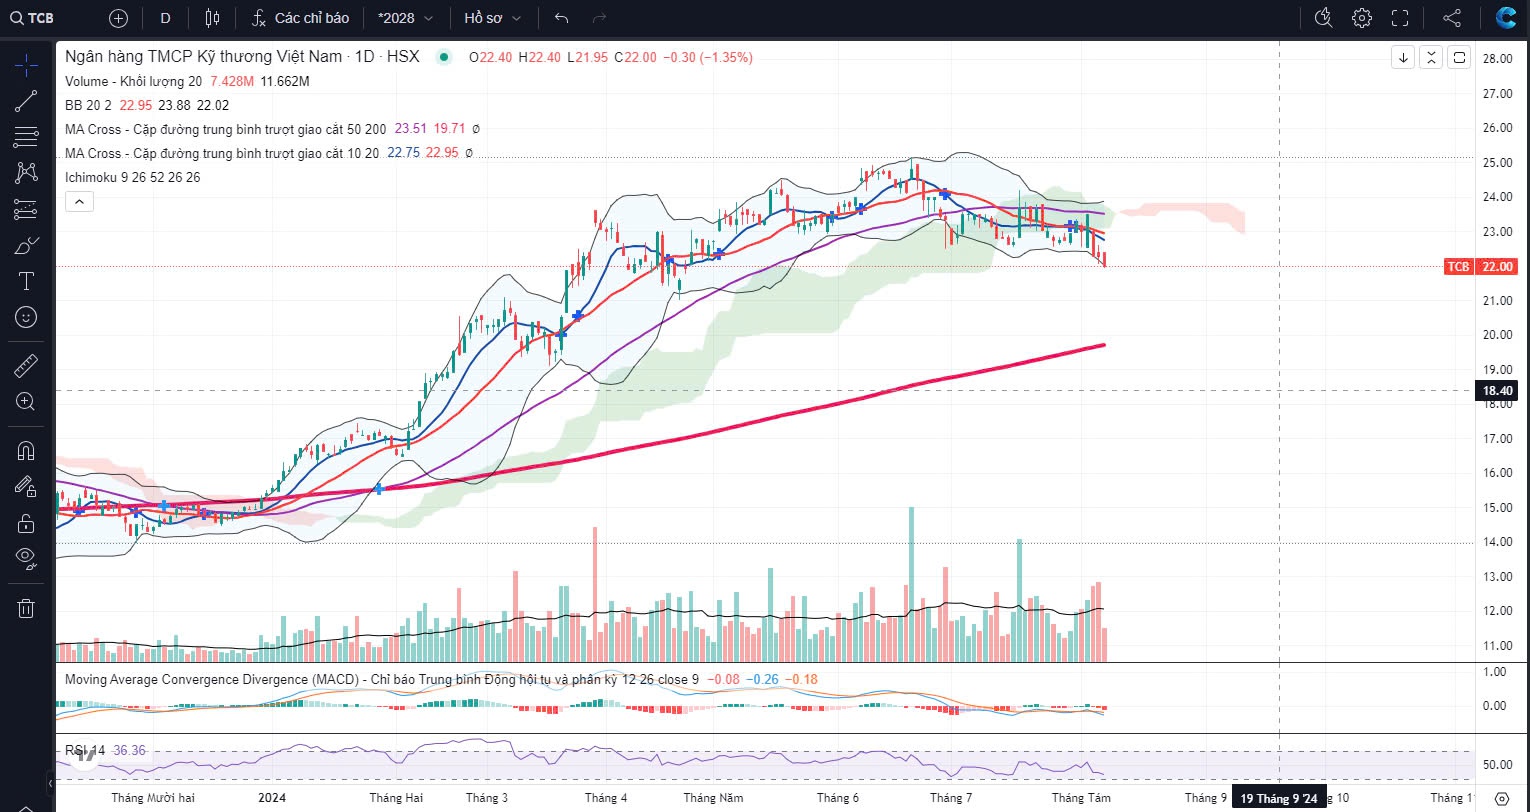Click the redo arrow
Screen dimensions: 1530x812
[x=599, y=18]
